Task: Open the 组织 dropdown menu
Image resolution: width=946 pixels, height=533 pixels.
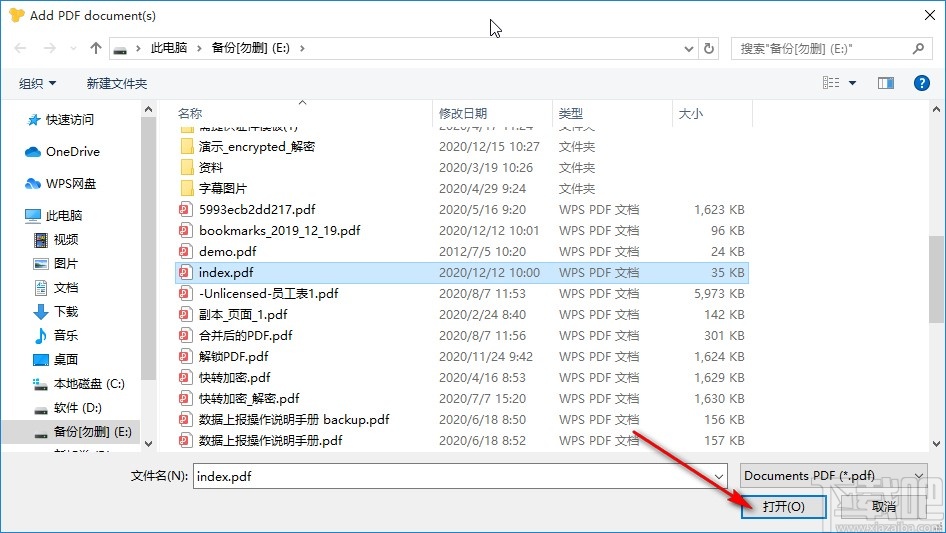Action: [37, 83]
